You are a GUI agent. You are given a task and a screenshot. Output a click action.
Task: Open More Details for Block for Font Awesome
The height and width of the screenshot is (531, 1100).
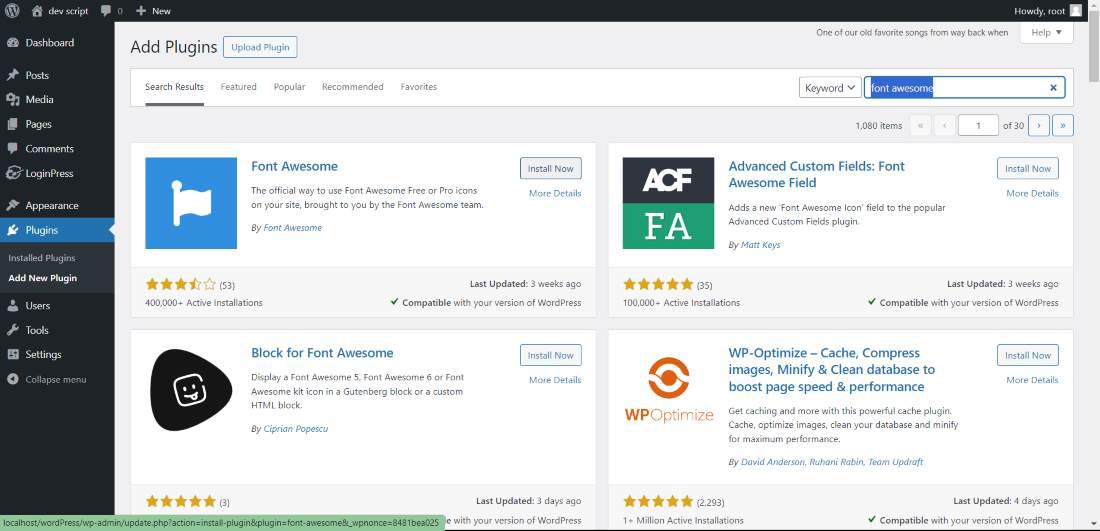[x=554, y=380]
